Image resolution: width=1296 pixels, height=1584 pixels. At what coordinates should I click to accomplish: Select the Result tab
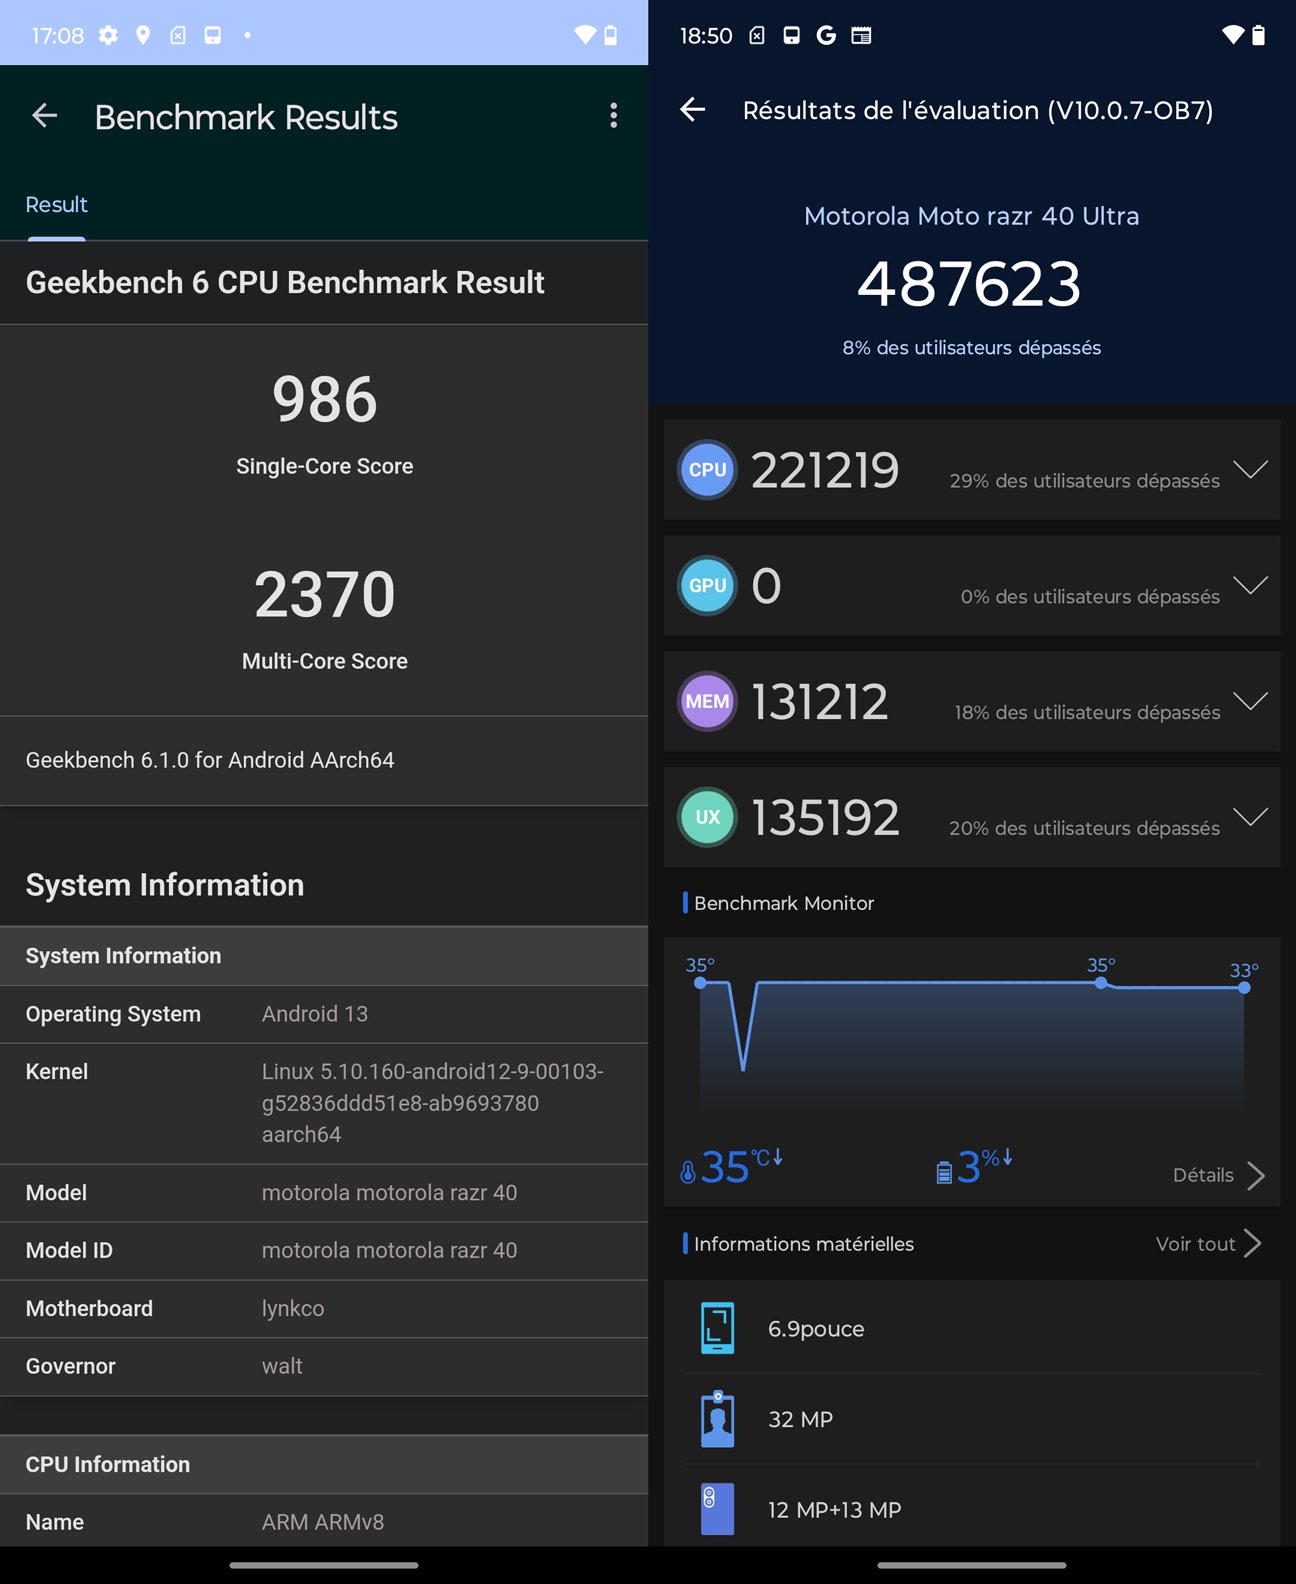(56, 204)
